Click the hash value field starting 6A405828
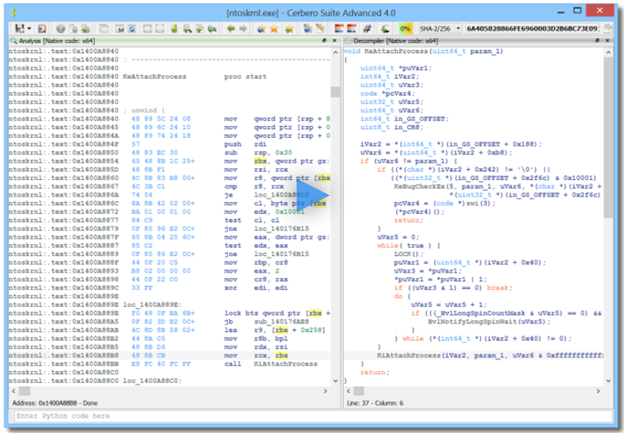 (x=533, y=29)
